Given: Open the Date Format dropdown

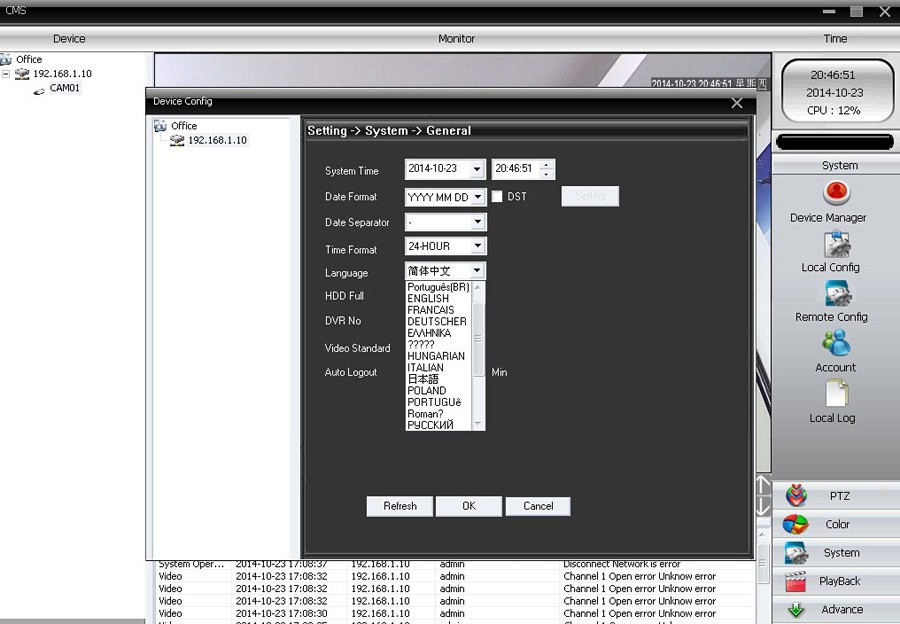Looking at the screenshot, I should point(477,197).
